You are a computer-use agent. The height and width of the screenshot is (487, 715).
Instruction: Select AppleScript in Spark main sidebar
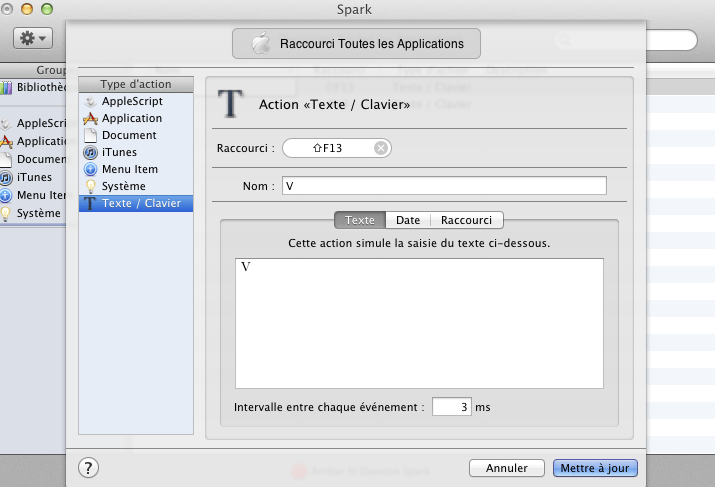point(33,123)
